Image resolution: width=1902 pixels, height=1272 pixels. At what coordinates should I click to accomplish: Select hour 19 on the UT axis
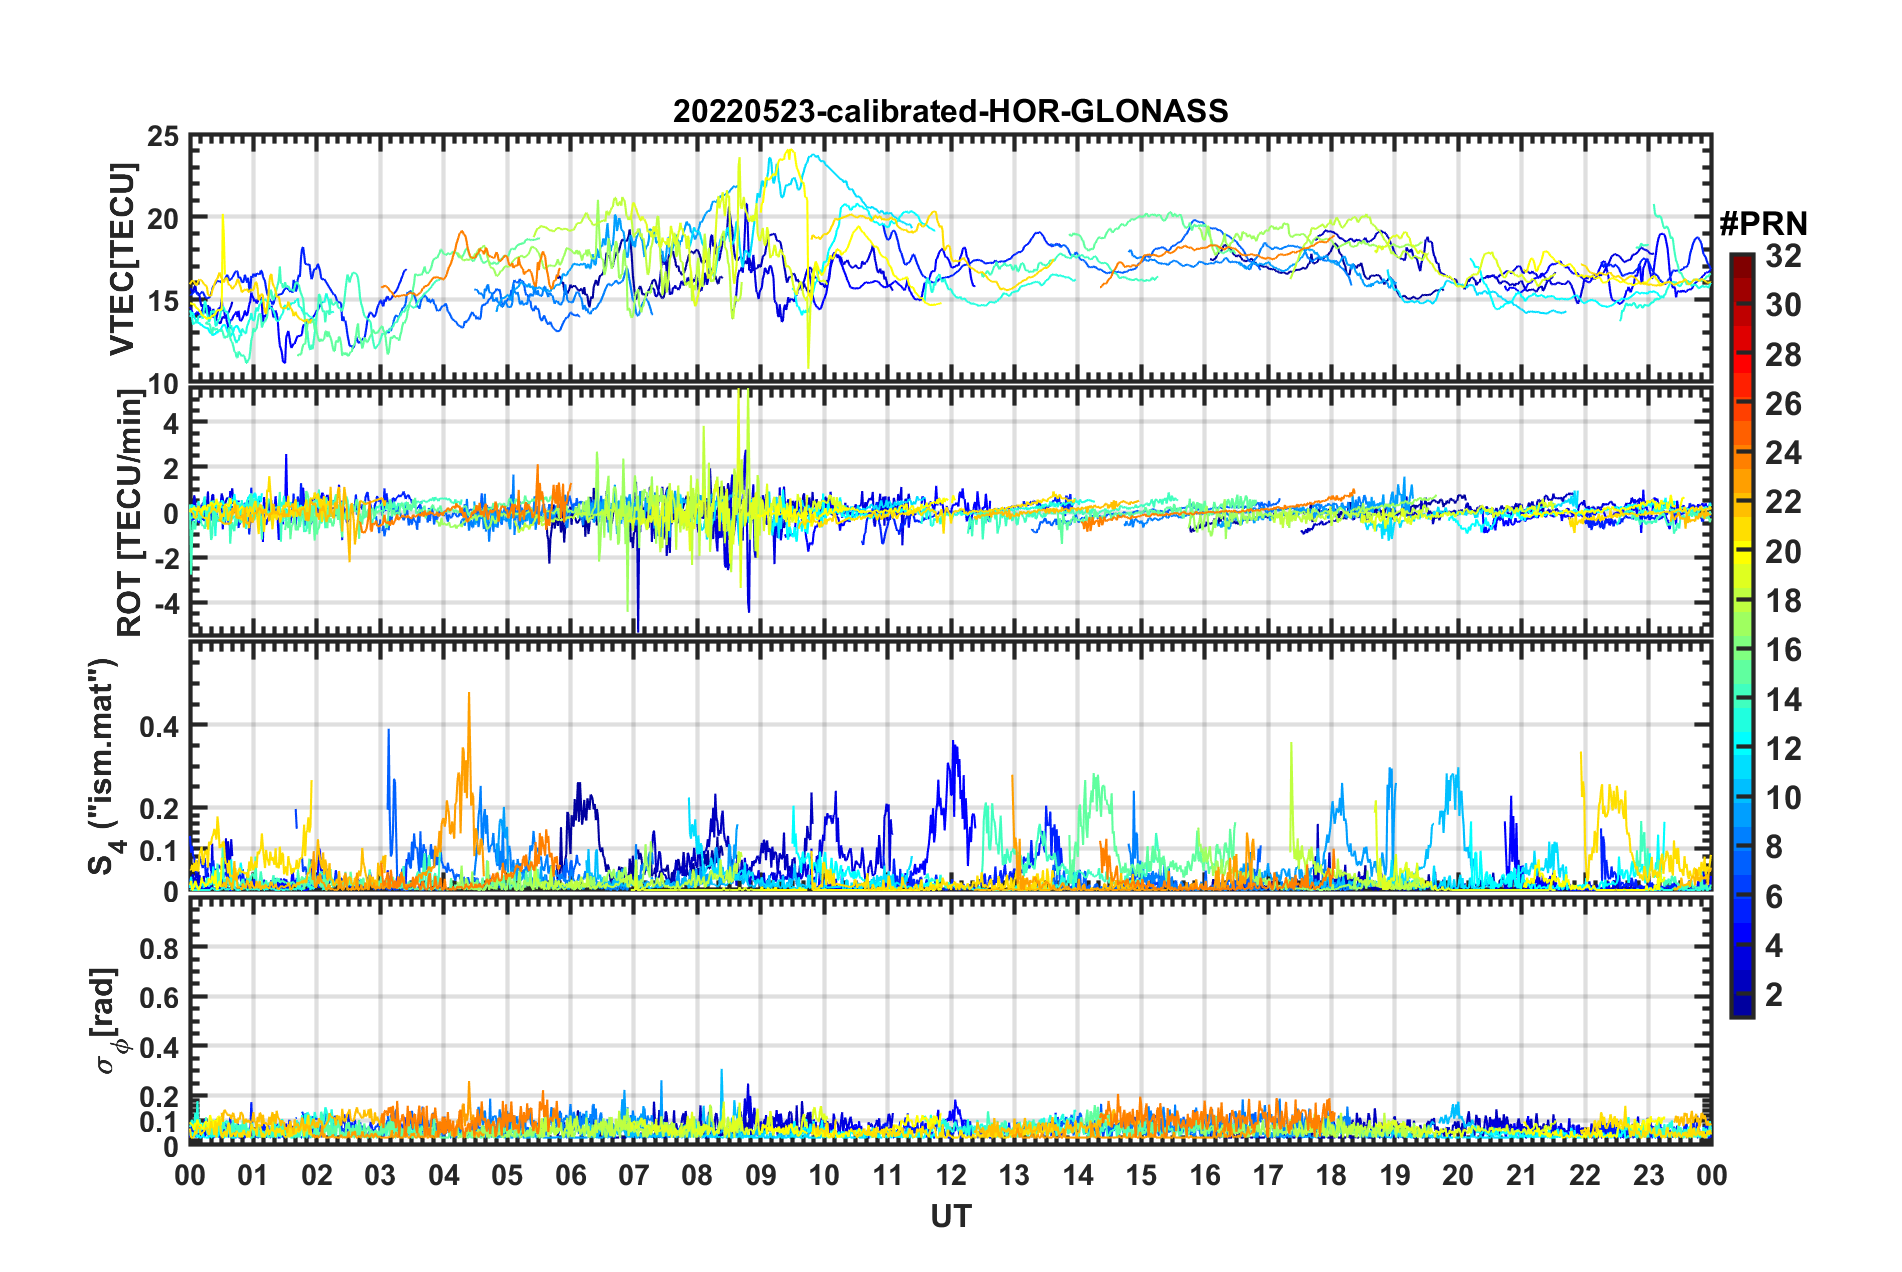pos(1395,1175)
